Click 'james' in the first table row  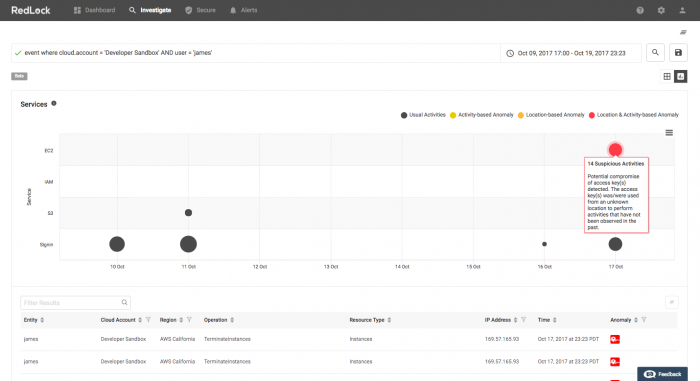click(x=31, y=339)
